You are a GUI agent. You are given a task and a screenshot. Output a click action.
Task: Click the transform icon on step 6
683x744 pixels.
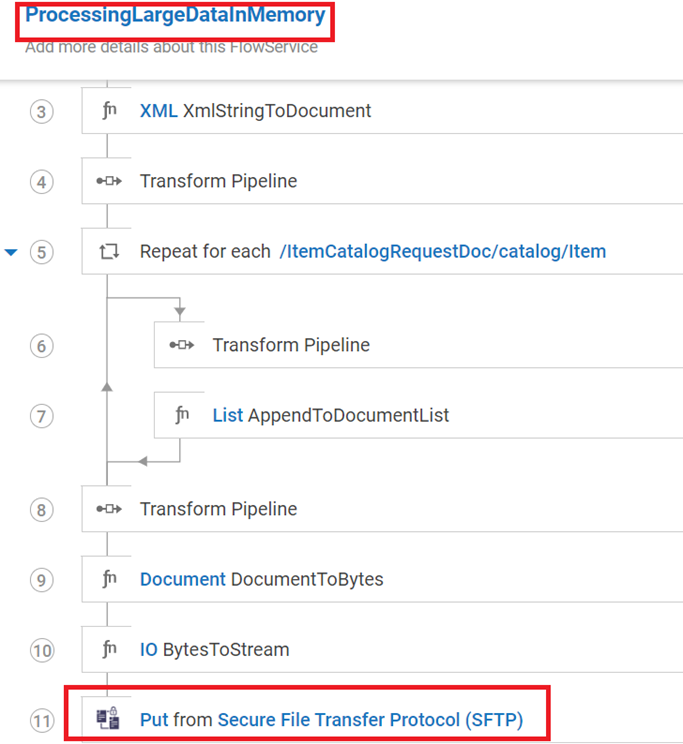point(182,345)
